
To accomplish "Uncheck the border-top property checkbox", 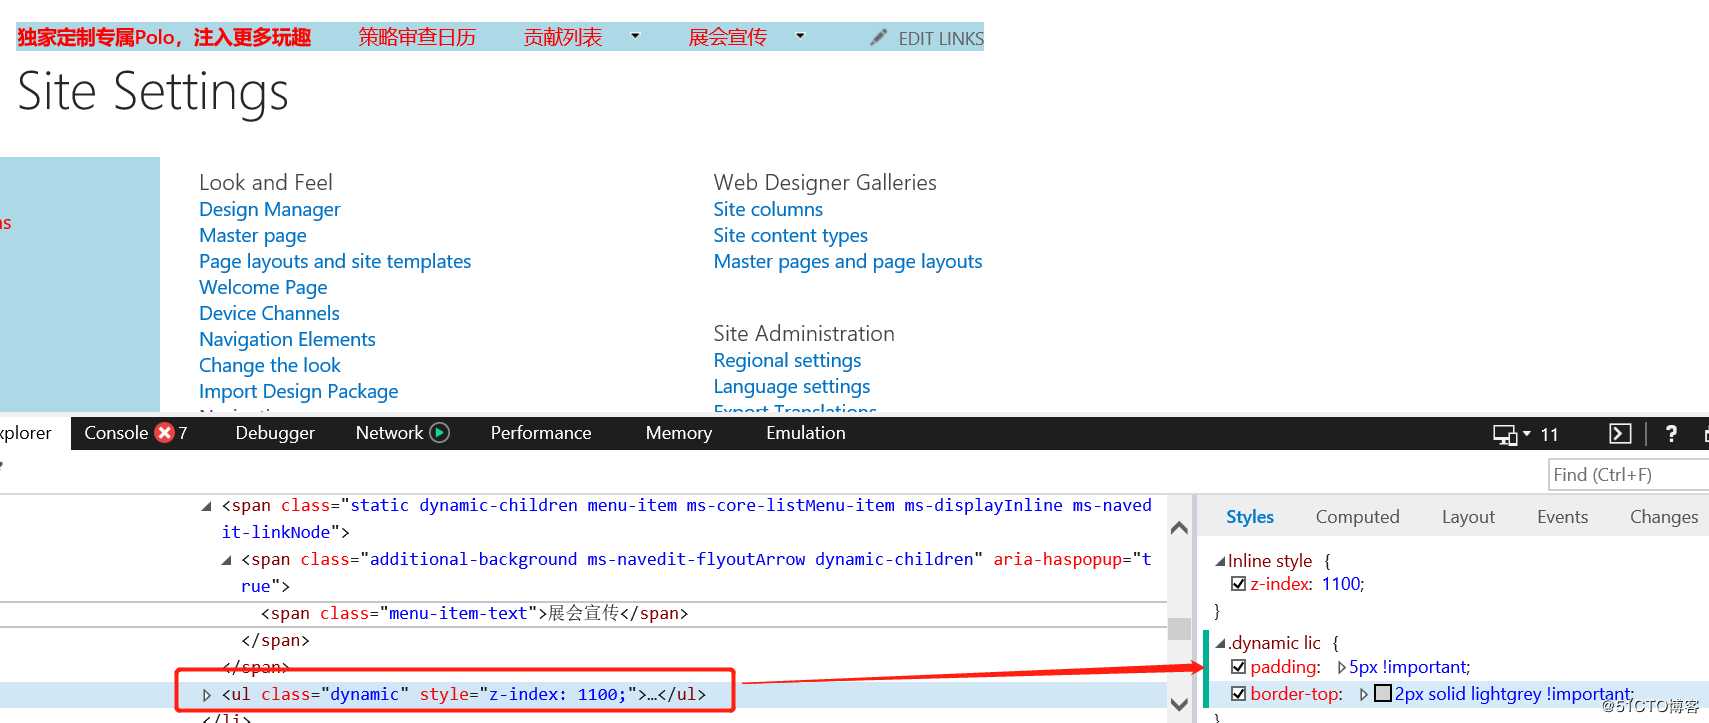I will coord(1238,693).
